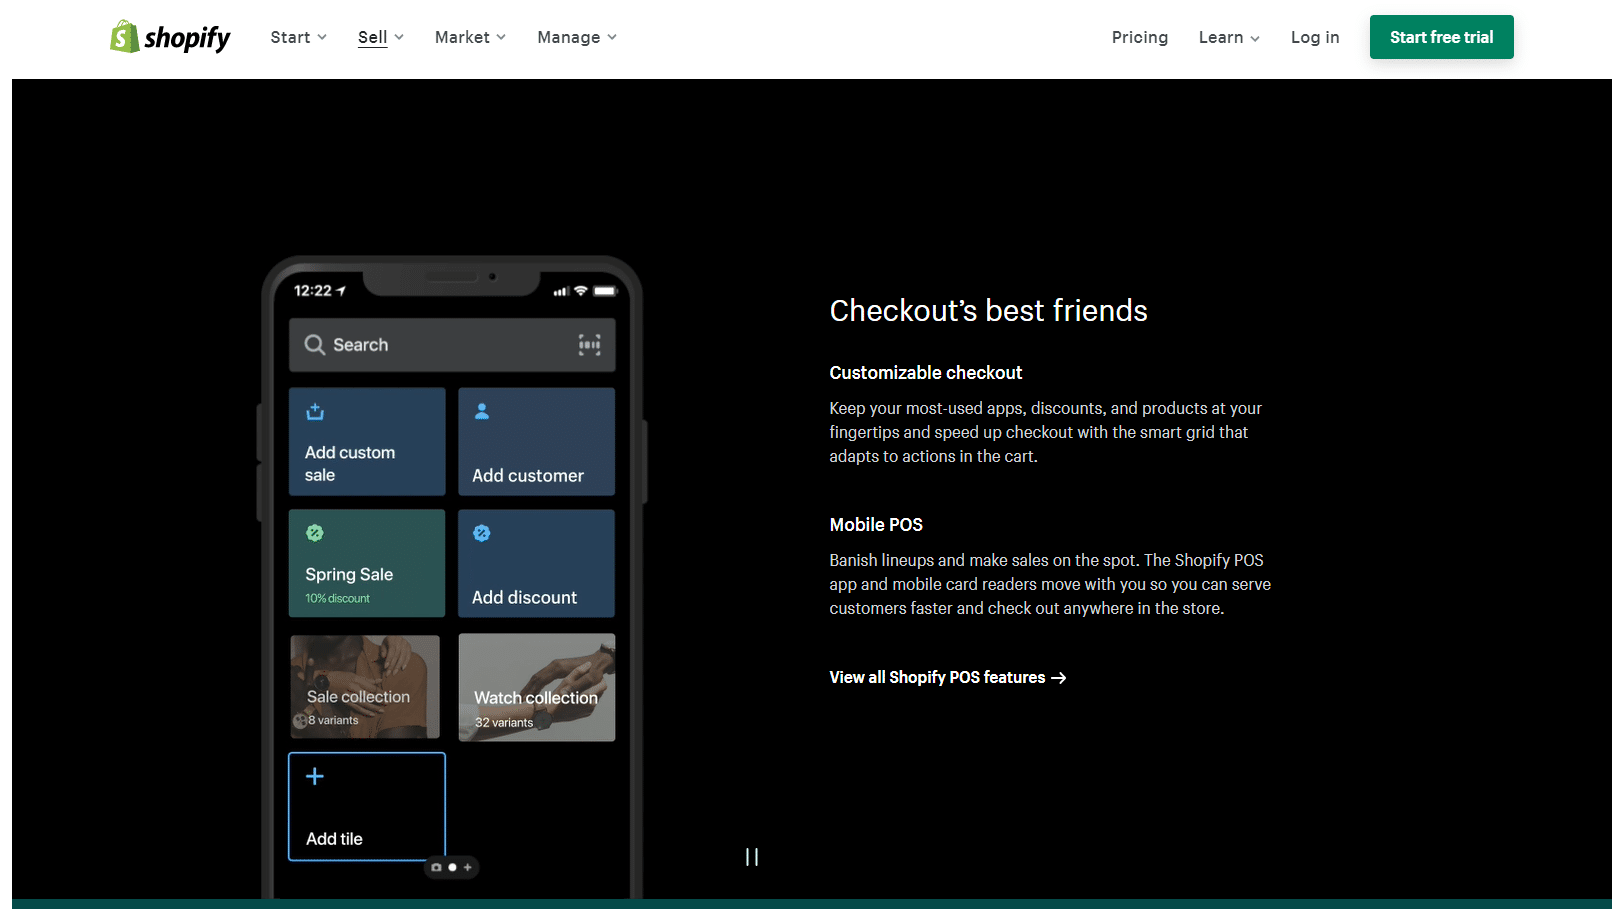
Task: Click the Wi-Fi icon on phone status bar
Action: [x=581, y=291]
